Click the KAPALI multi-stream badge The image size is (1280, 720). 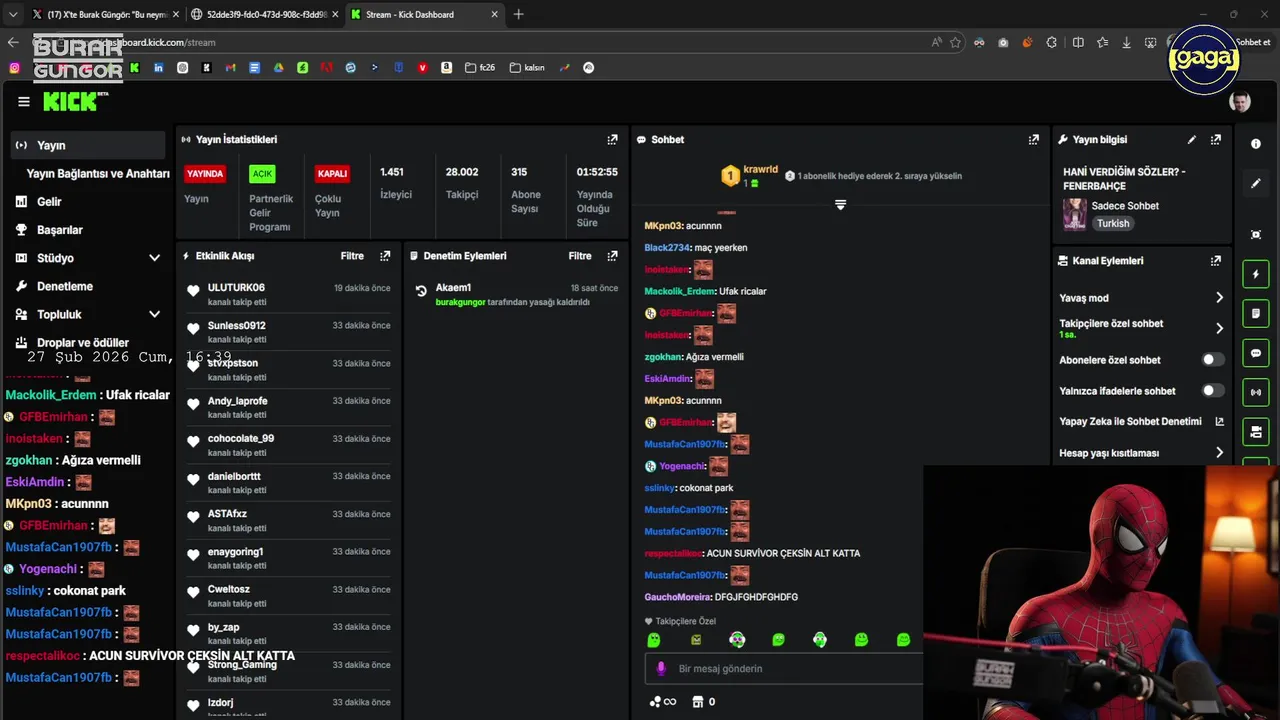[332, 173]
